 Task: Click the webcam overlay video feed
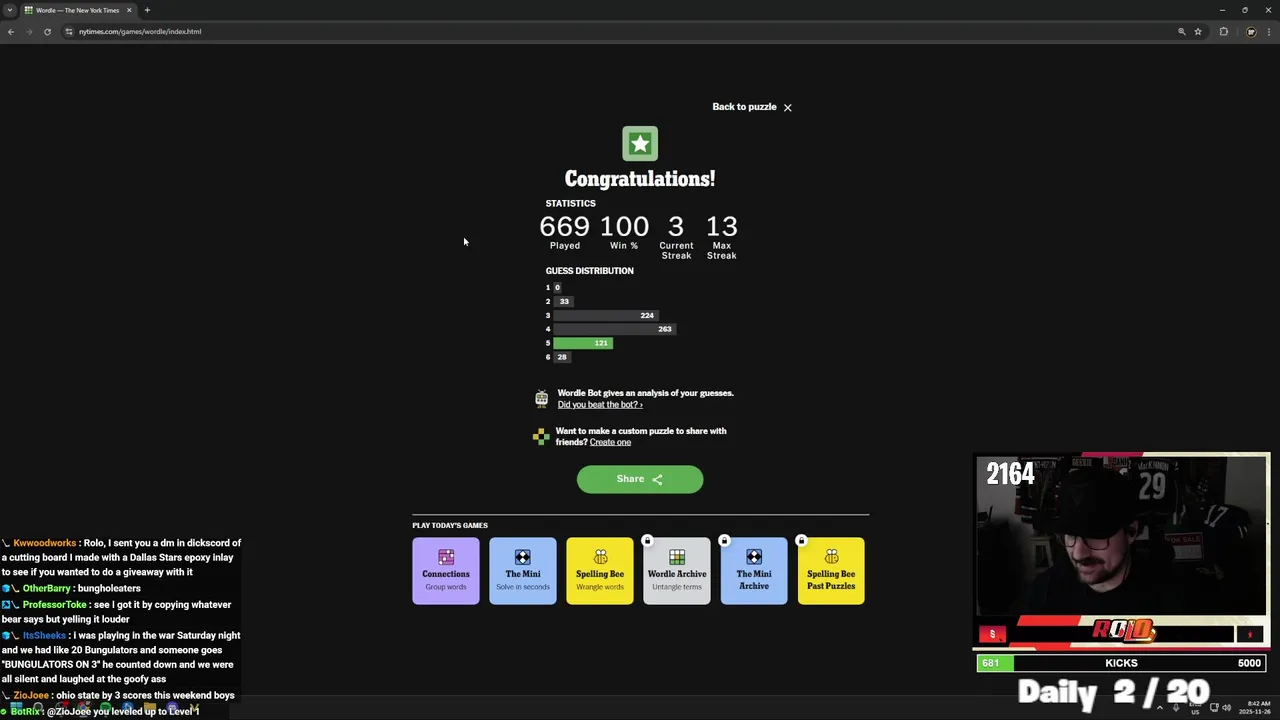pyautogui.click(x=1122, y=535)
